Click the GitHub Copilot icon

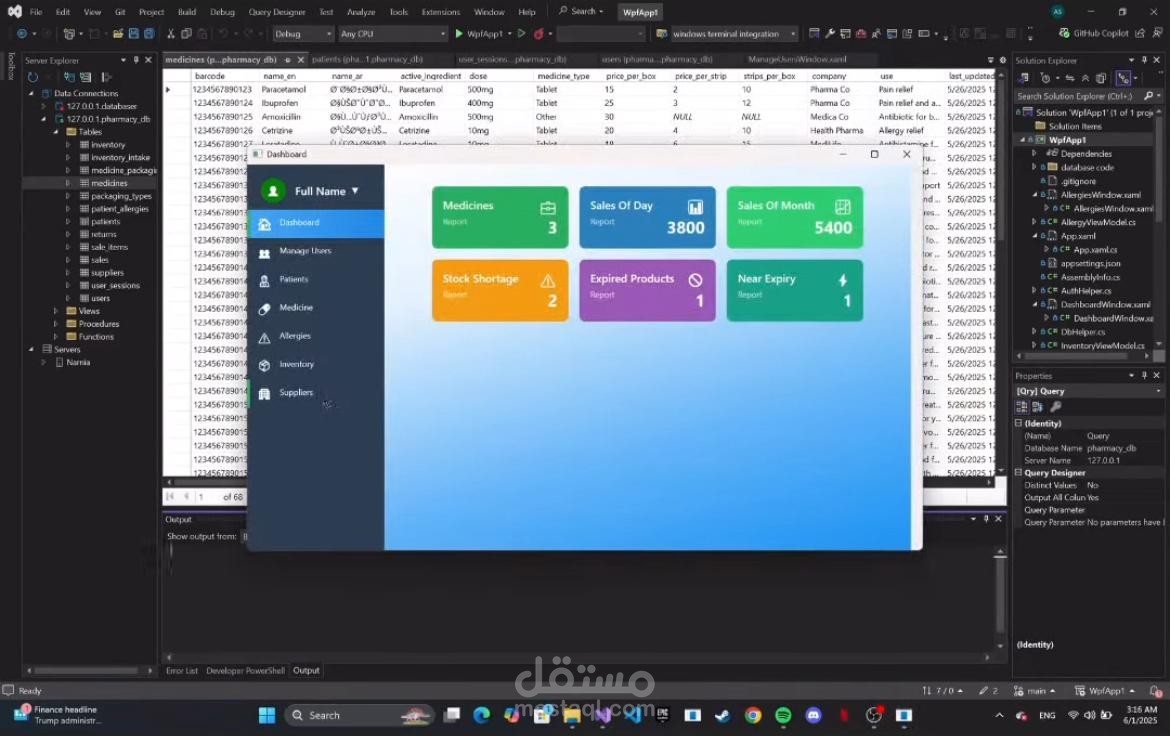(x=1064, y=34)
